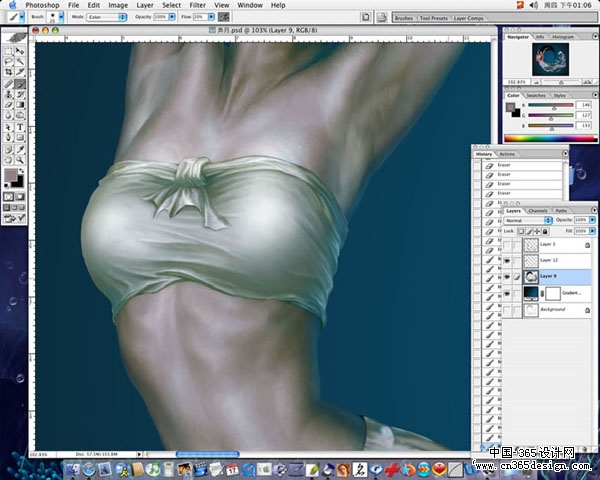Toggle lock transparent pixels button

[521, 231]
